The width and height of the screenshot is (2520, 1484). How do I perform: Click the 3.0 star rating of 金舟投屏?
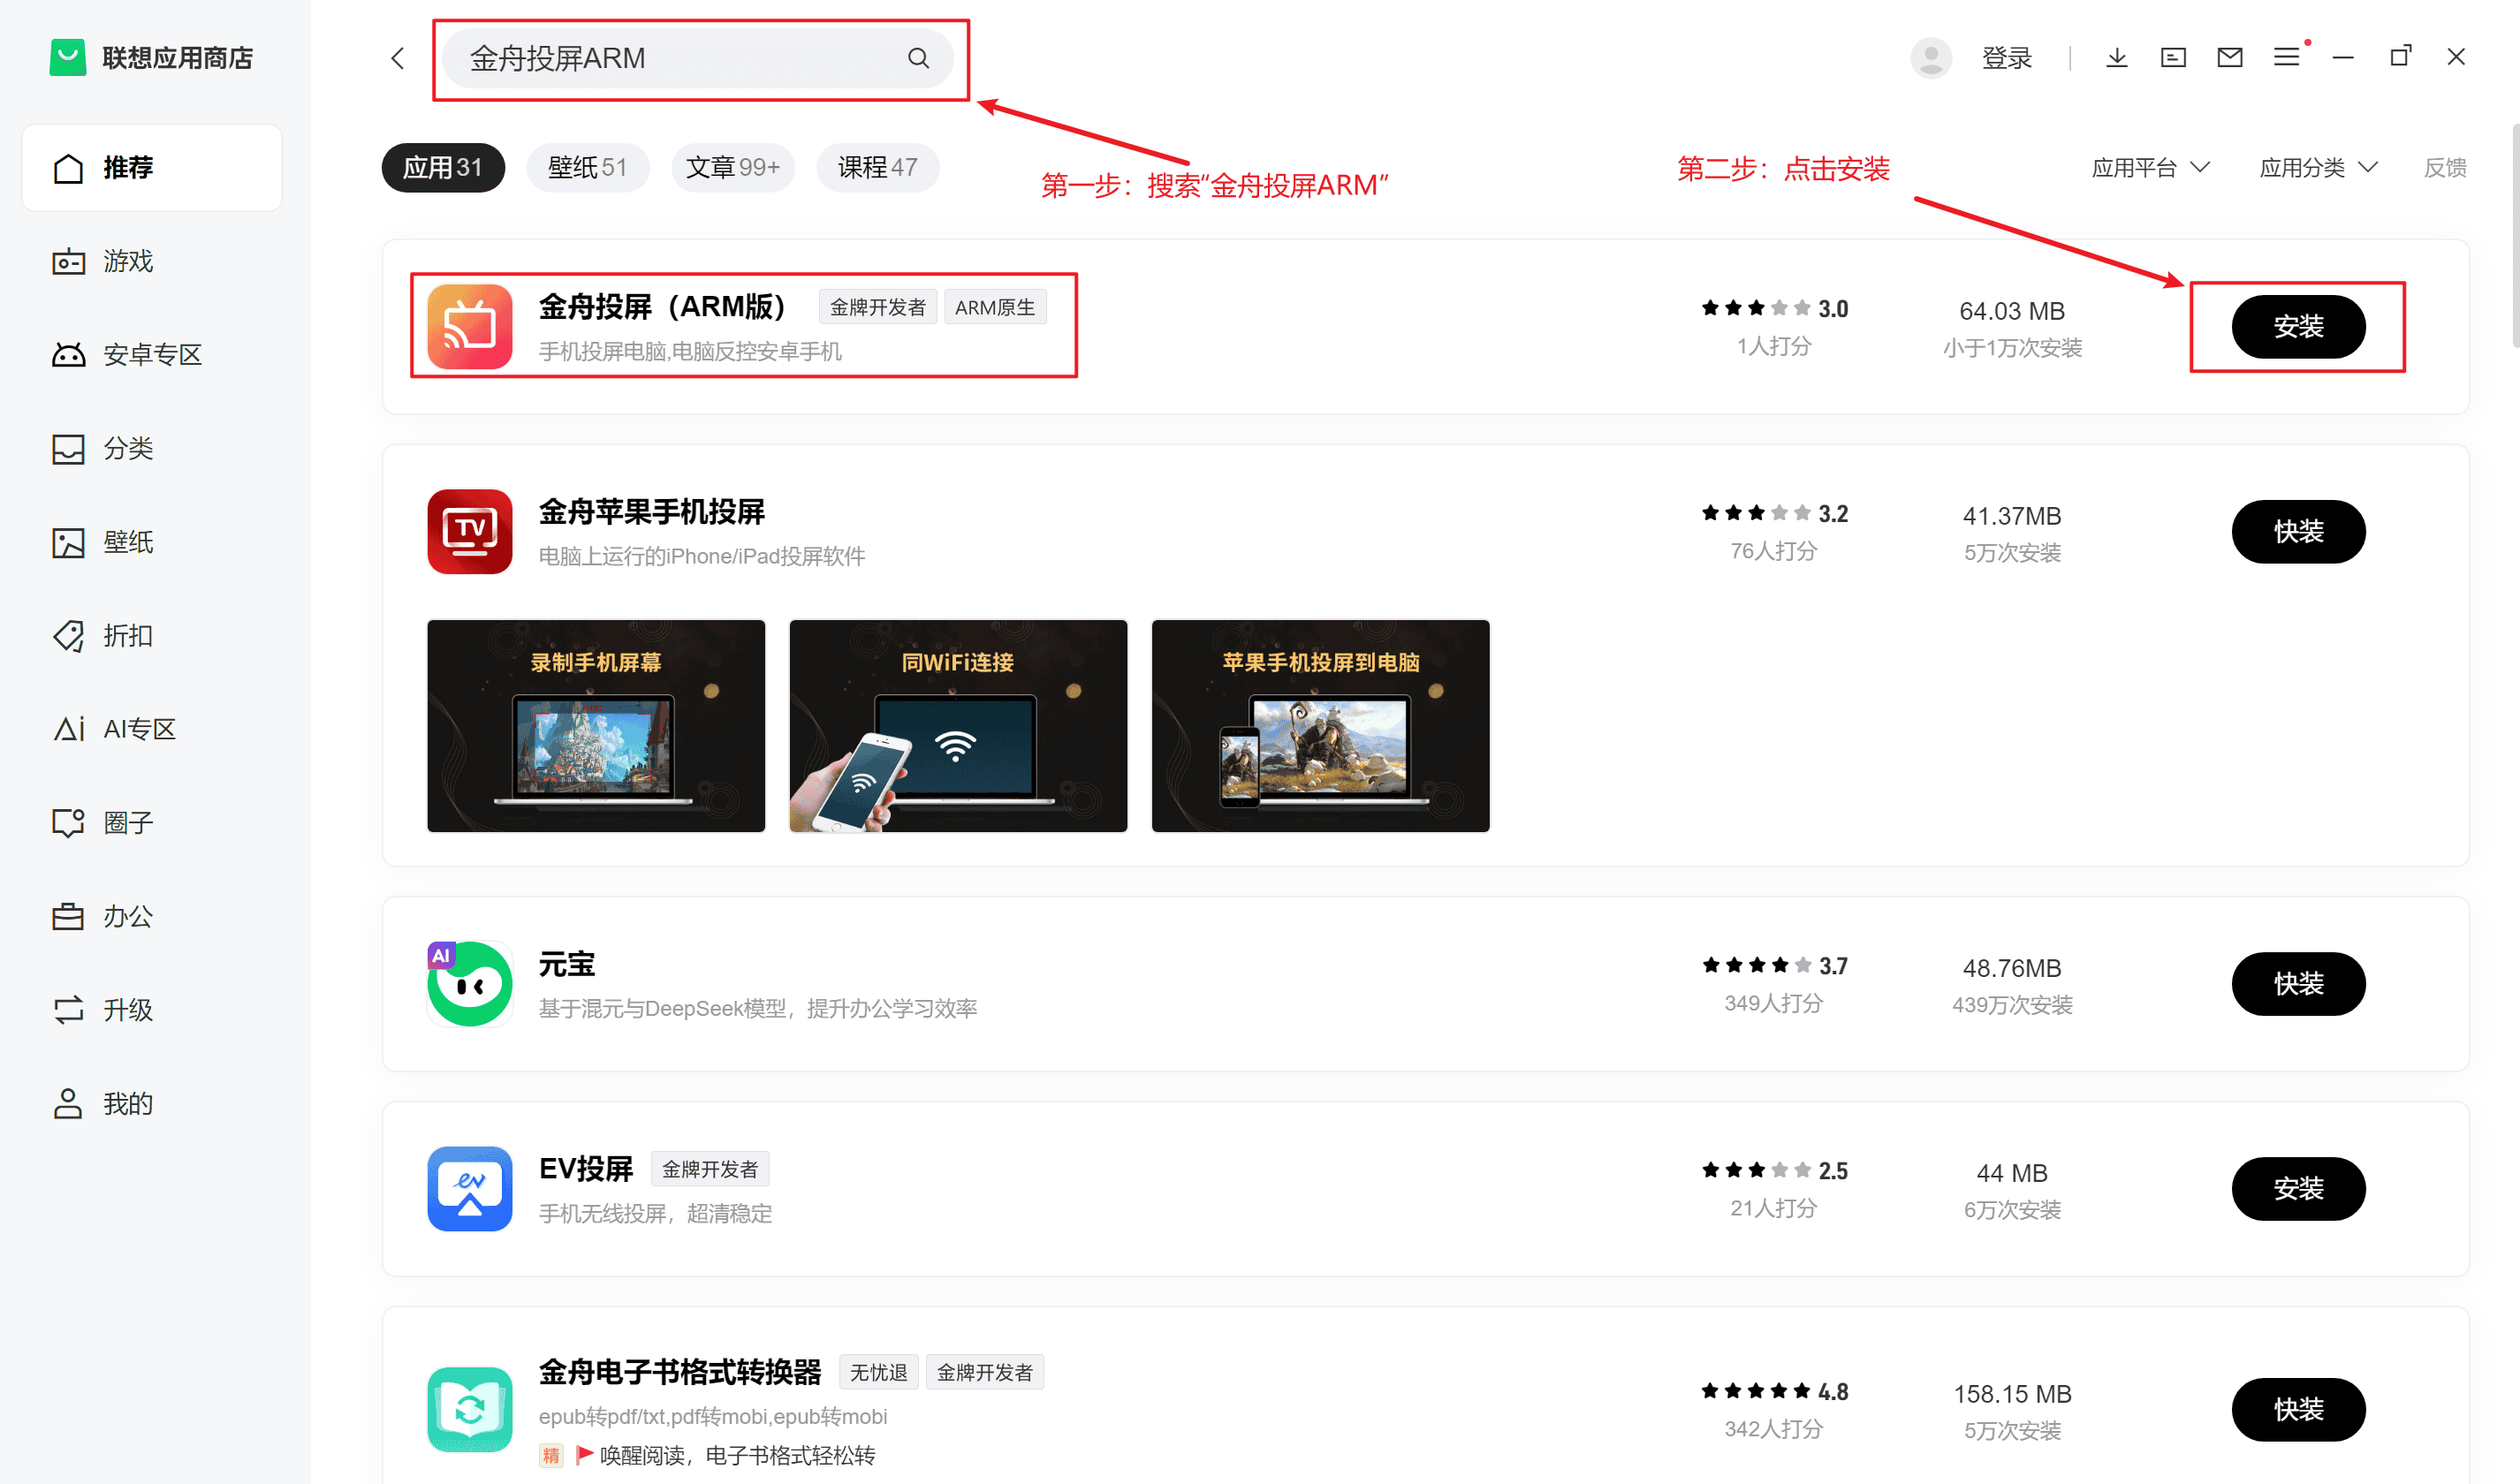click(x=1773, y=308)
